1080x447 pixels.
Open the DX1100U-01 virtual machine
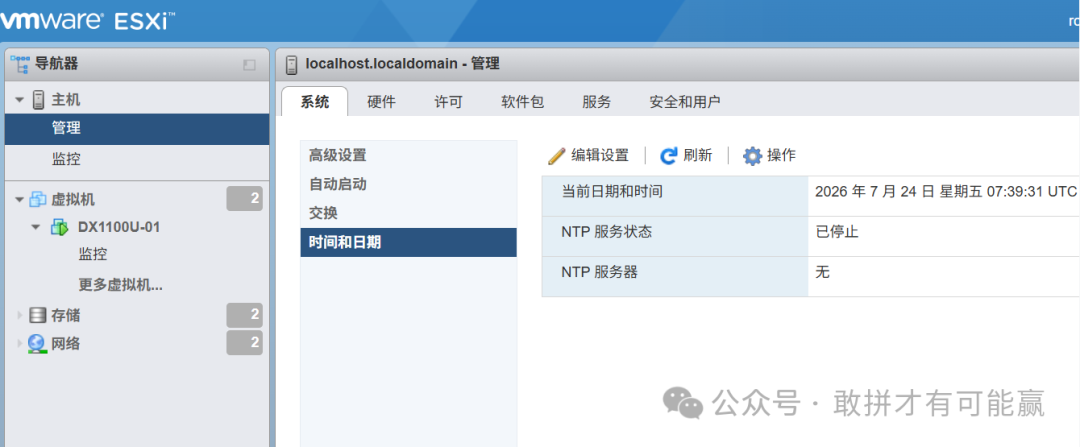tap(119, 227)
